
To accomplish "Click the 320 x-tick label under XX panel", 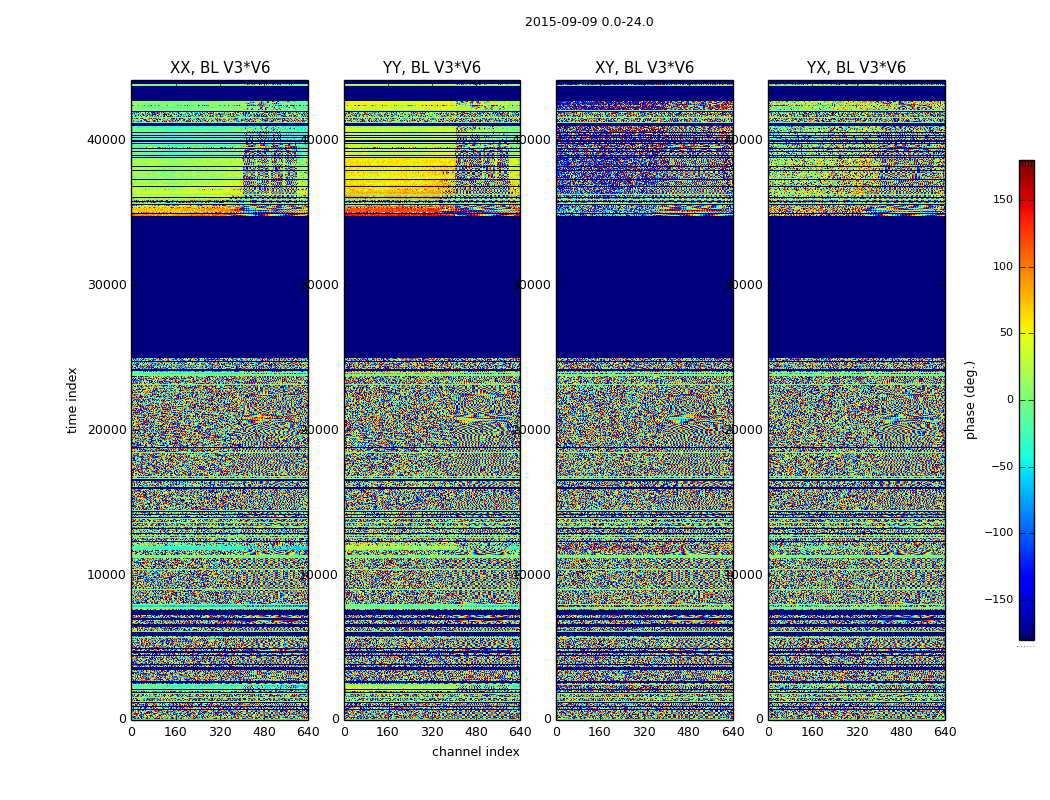I will [x=220, y=732].
